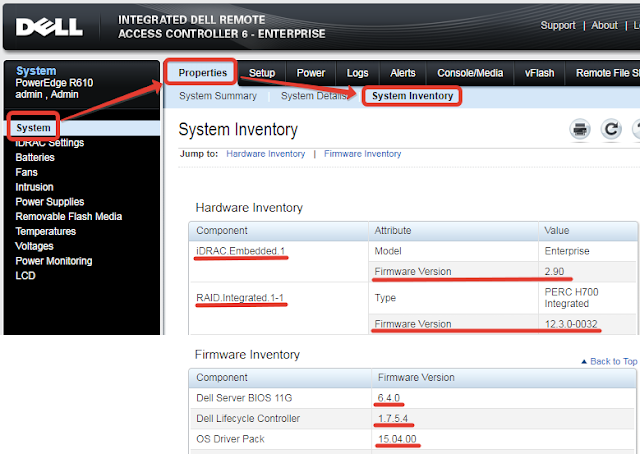Click the Dell logo in header
The image size is (640, 454).
[x=49, y=27]
